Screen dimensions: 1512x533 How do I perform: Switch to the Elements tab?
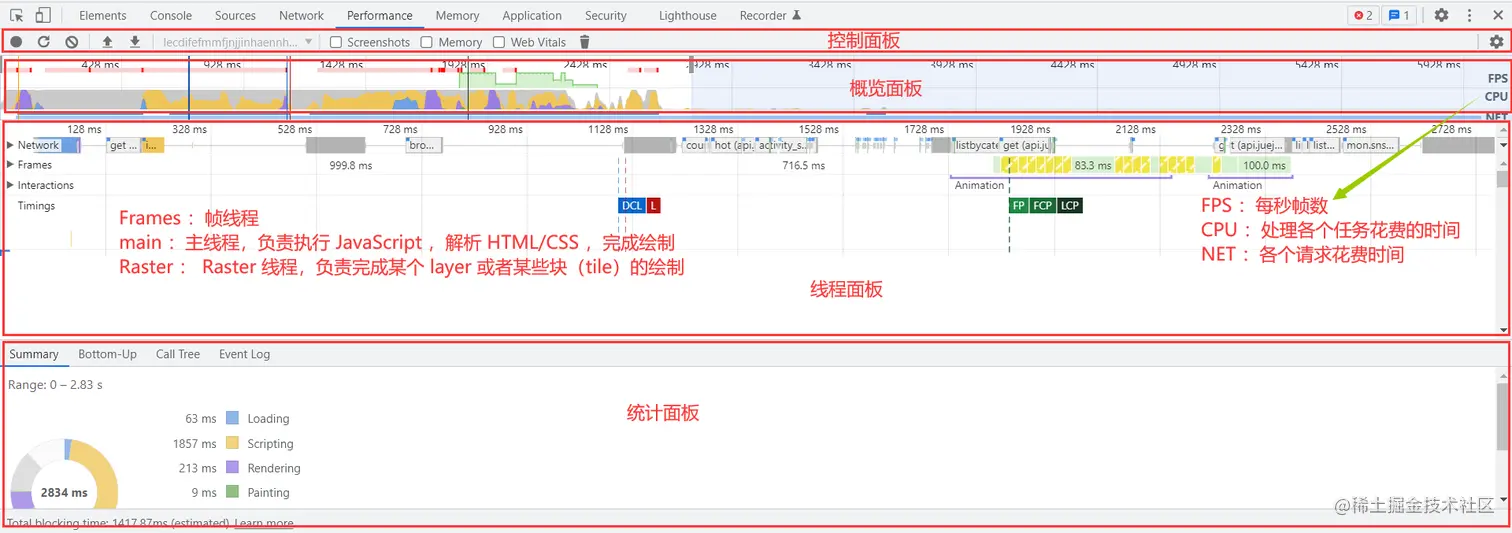(103, 15)
